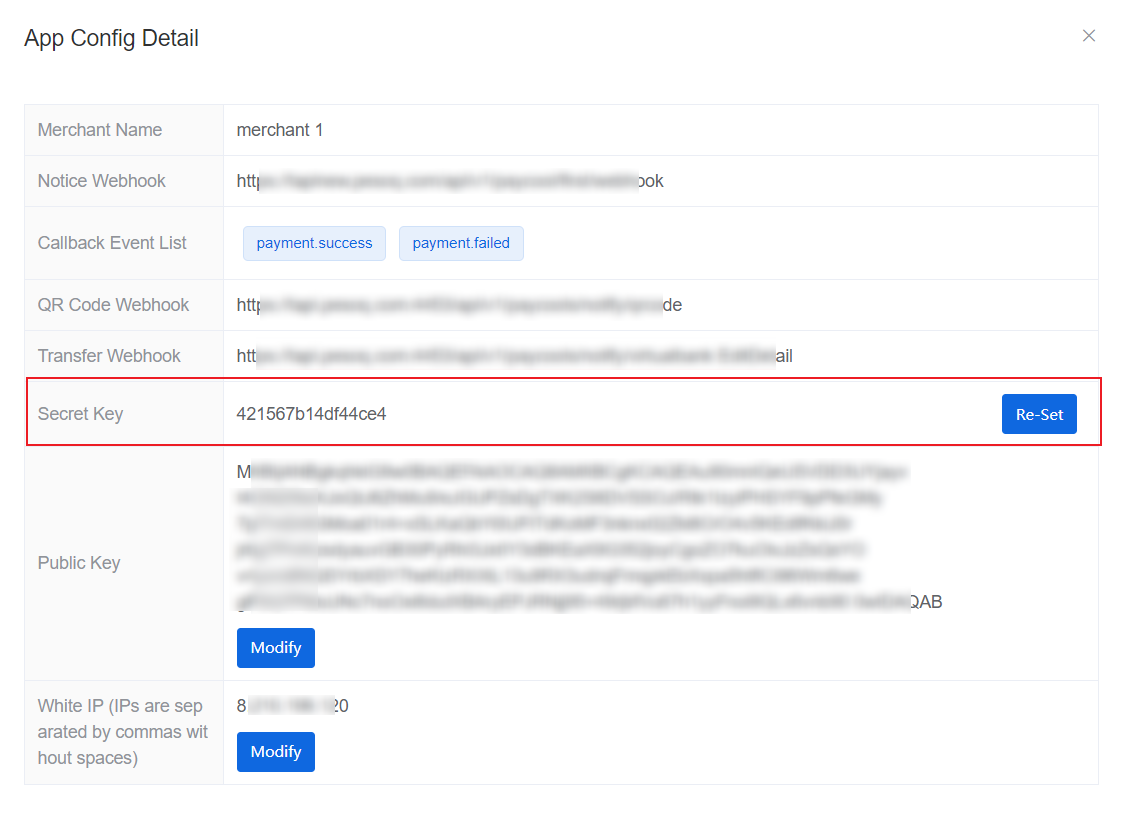1123x822 pixels.
Task: Click the App Config Detail title
Action: coord(112,38)
